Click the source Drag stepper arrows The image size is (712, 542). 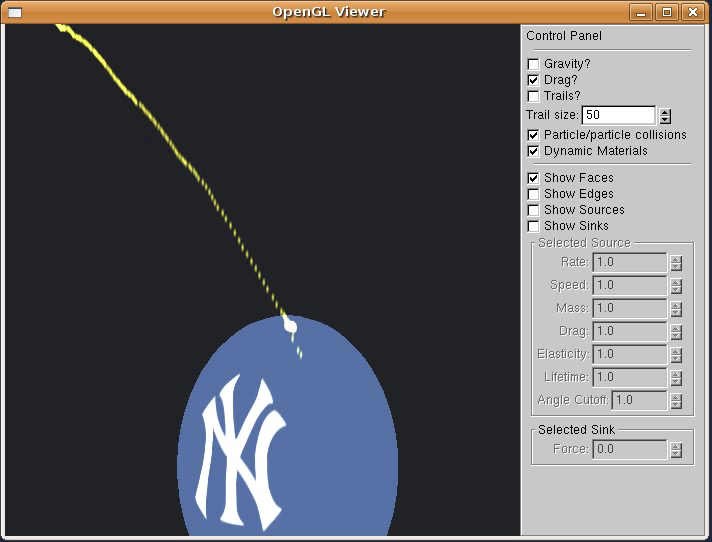point(676,332)
